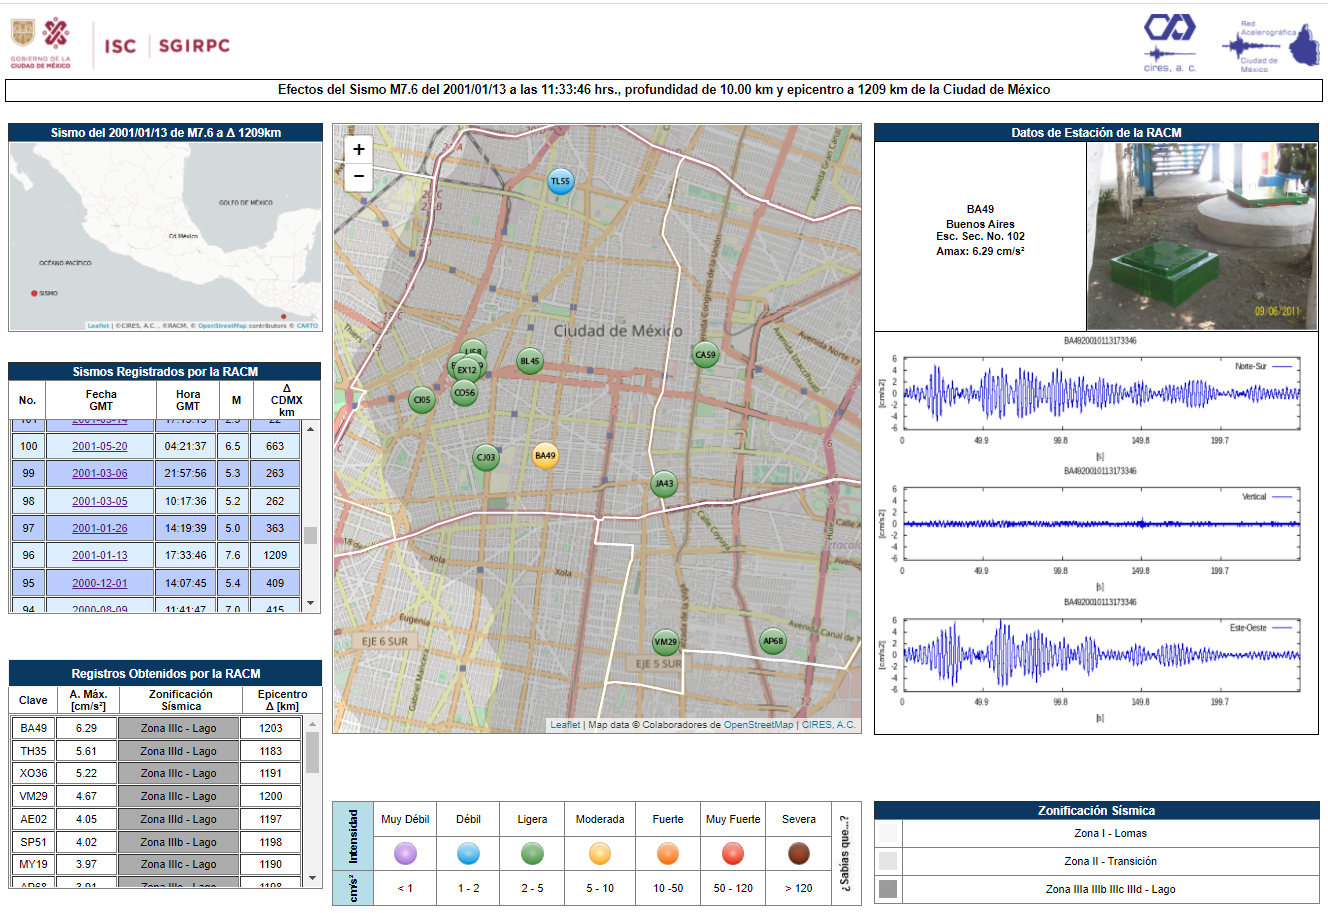
Task: Click the BL45 green station marker
Action: (x=529, y=362)
